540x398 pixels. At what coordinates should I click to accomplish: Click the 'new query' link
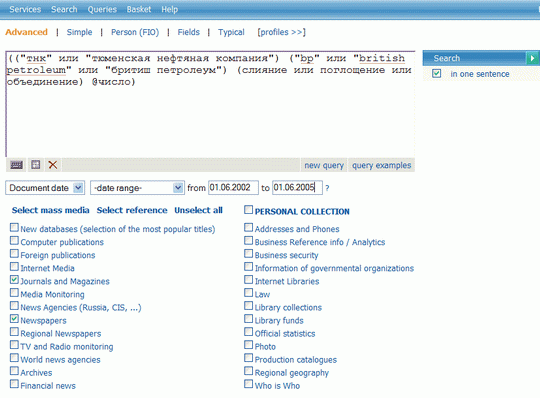[324, 165]
